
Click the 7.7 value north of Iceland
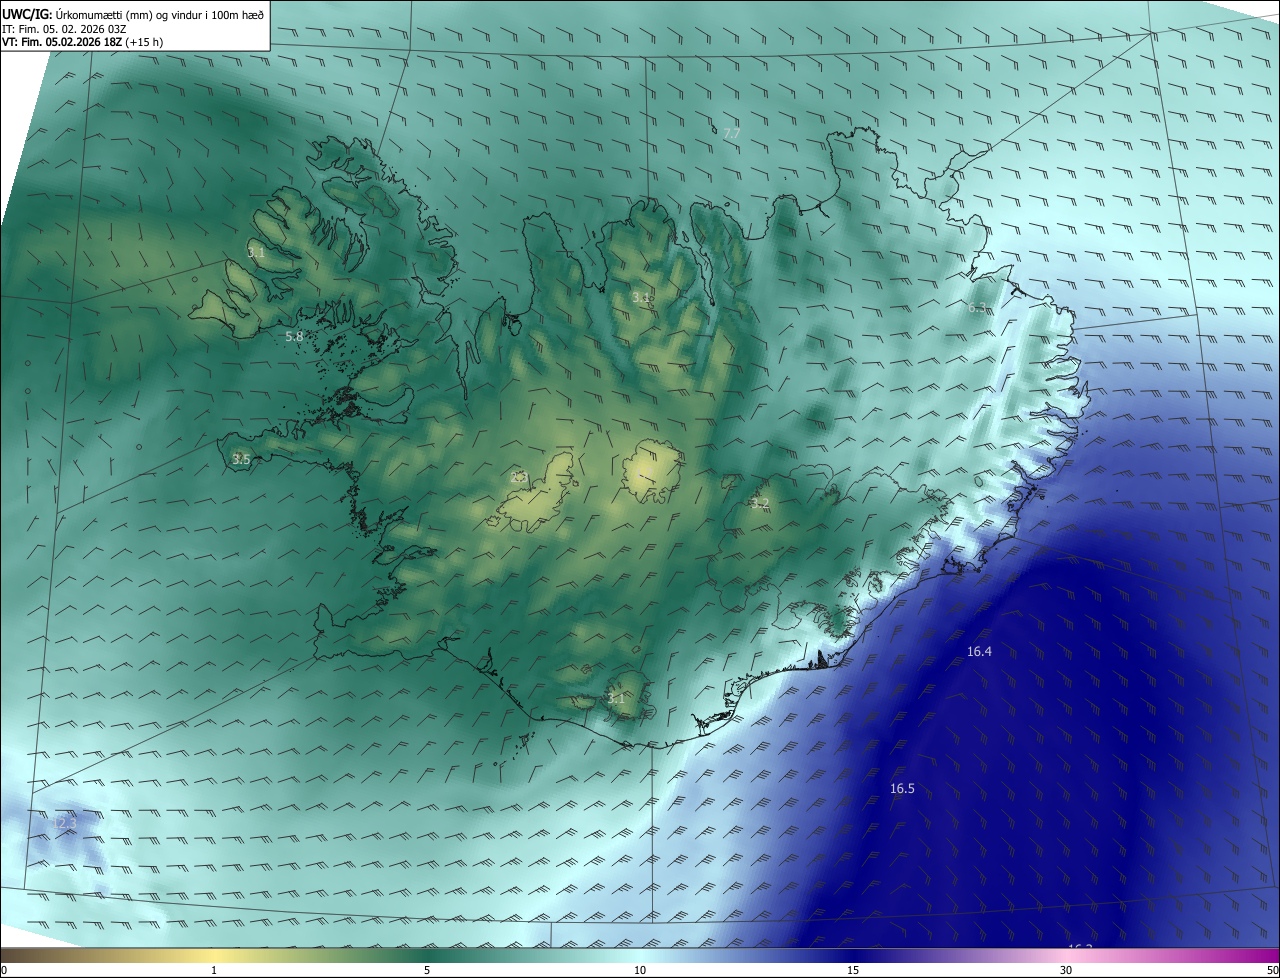(x=732, y=133)
